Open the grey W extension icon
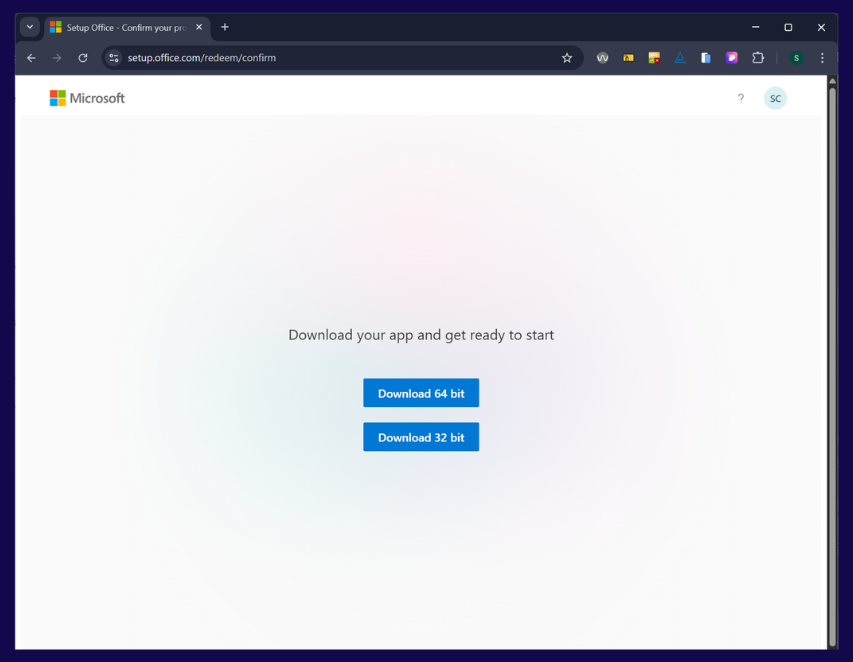 (x=602, y=58)
